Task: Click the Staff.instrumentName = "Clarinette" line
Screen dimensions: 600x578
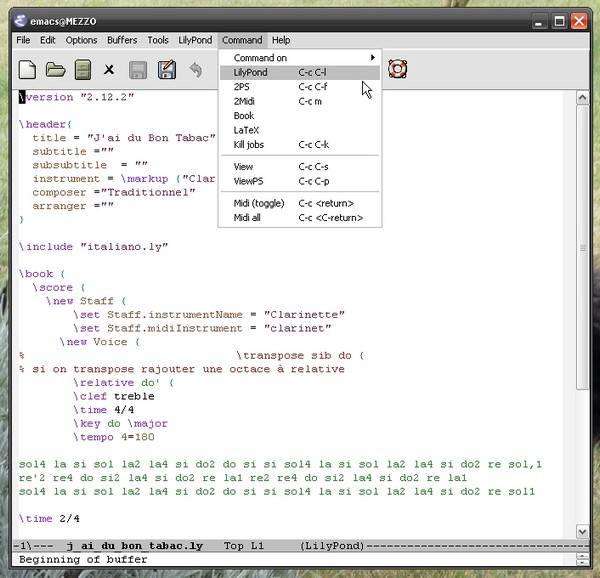Action: (209, 315)
